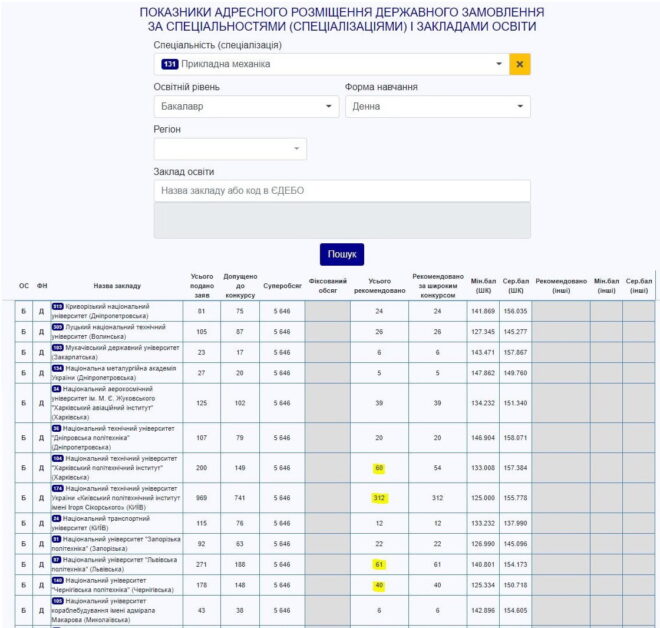Open the Форма навчання dropdown showing Денна
The image size is (660, 628).
click(x=437, y=106)
